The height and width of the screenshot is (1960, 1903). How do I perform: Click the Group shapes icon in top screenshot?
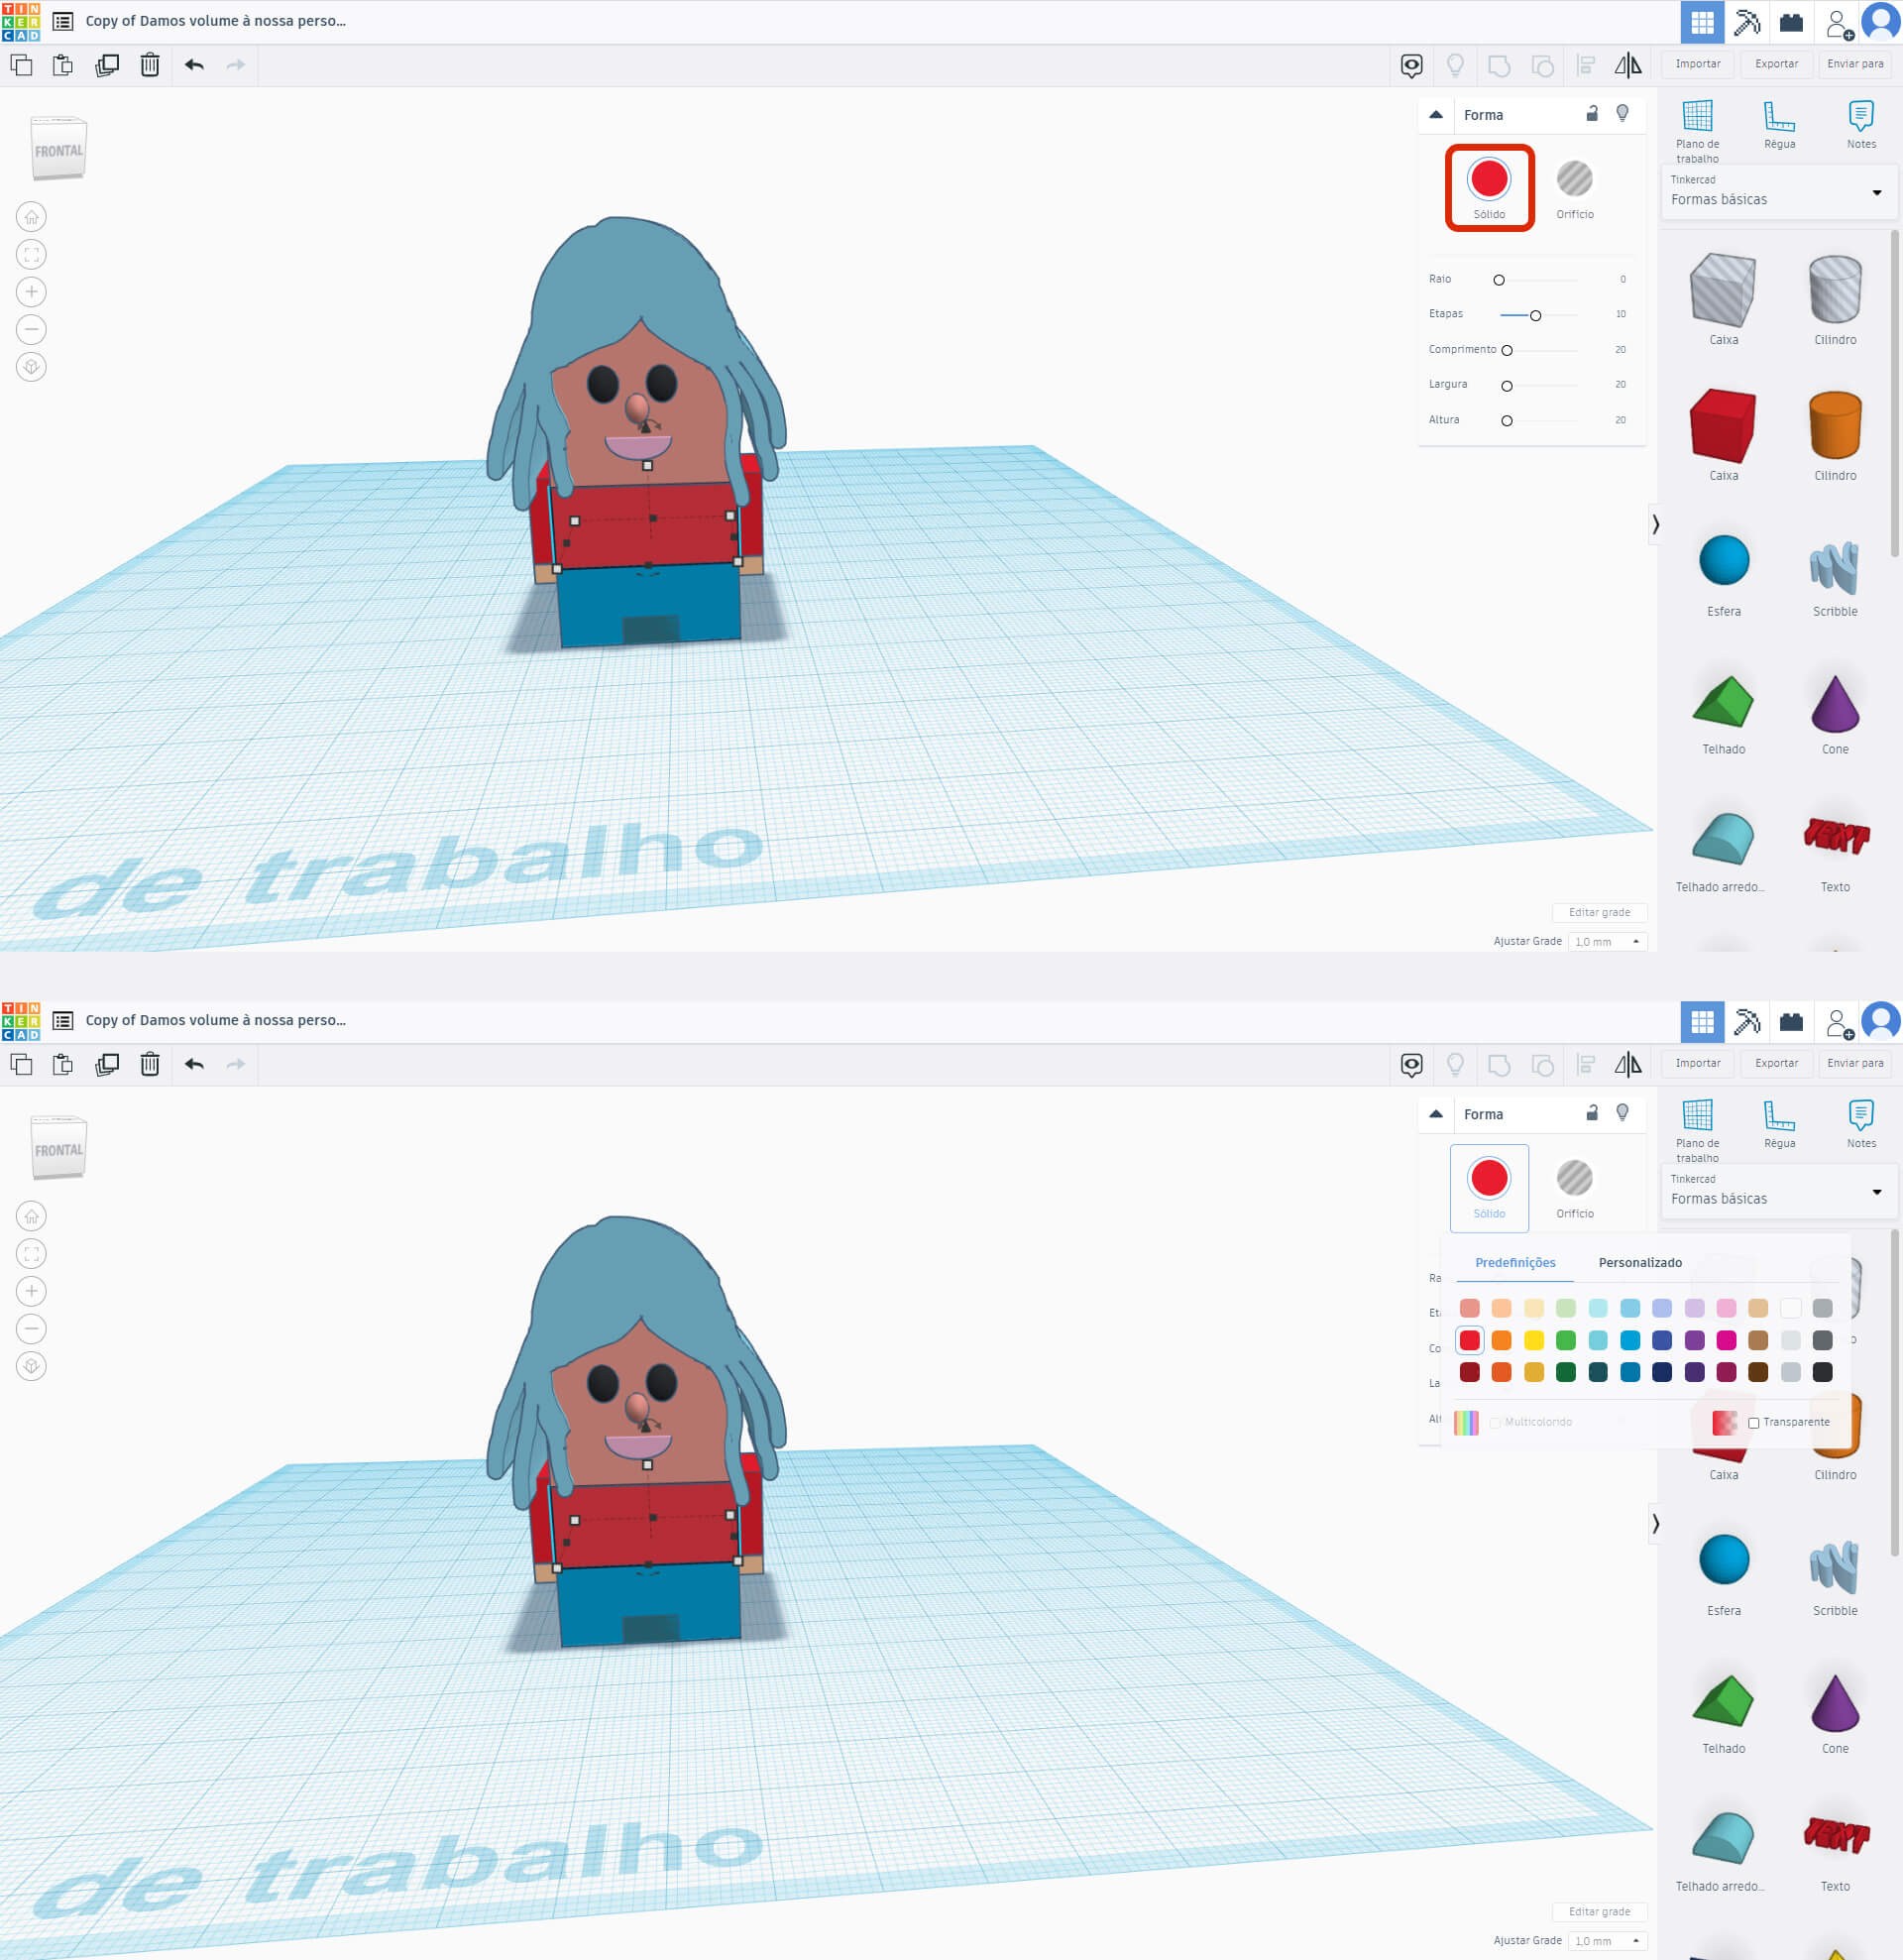point(1499,66)
